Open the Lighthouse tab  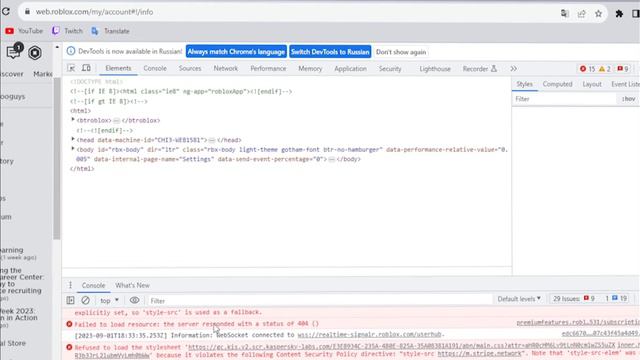(435, 69)
